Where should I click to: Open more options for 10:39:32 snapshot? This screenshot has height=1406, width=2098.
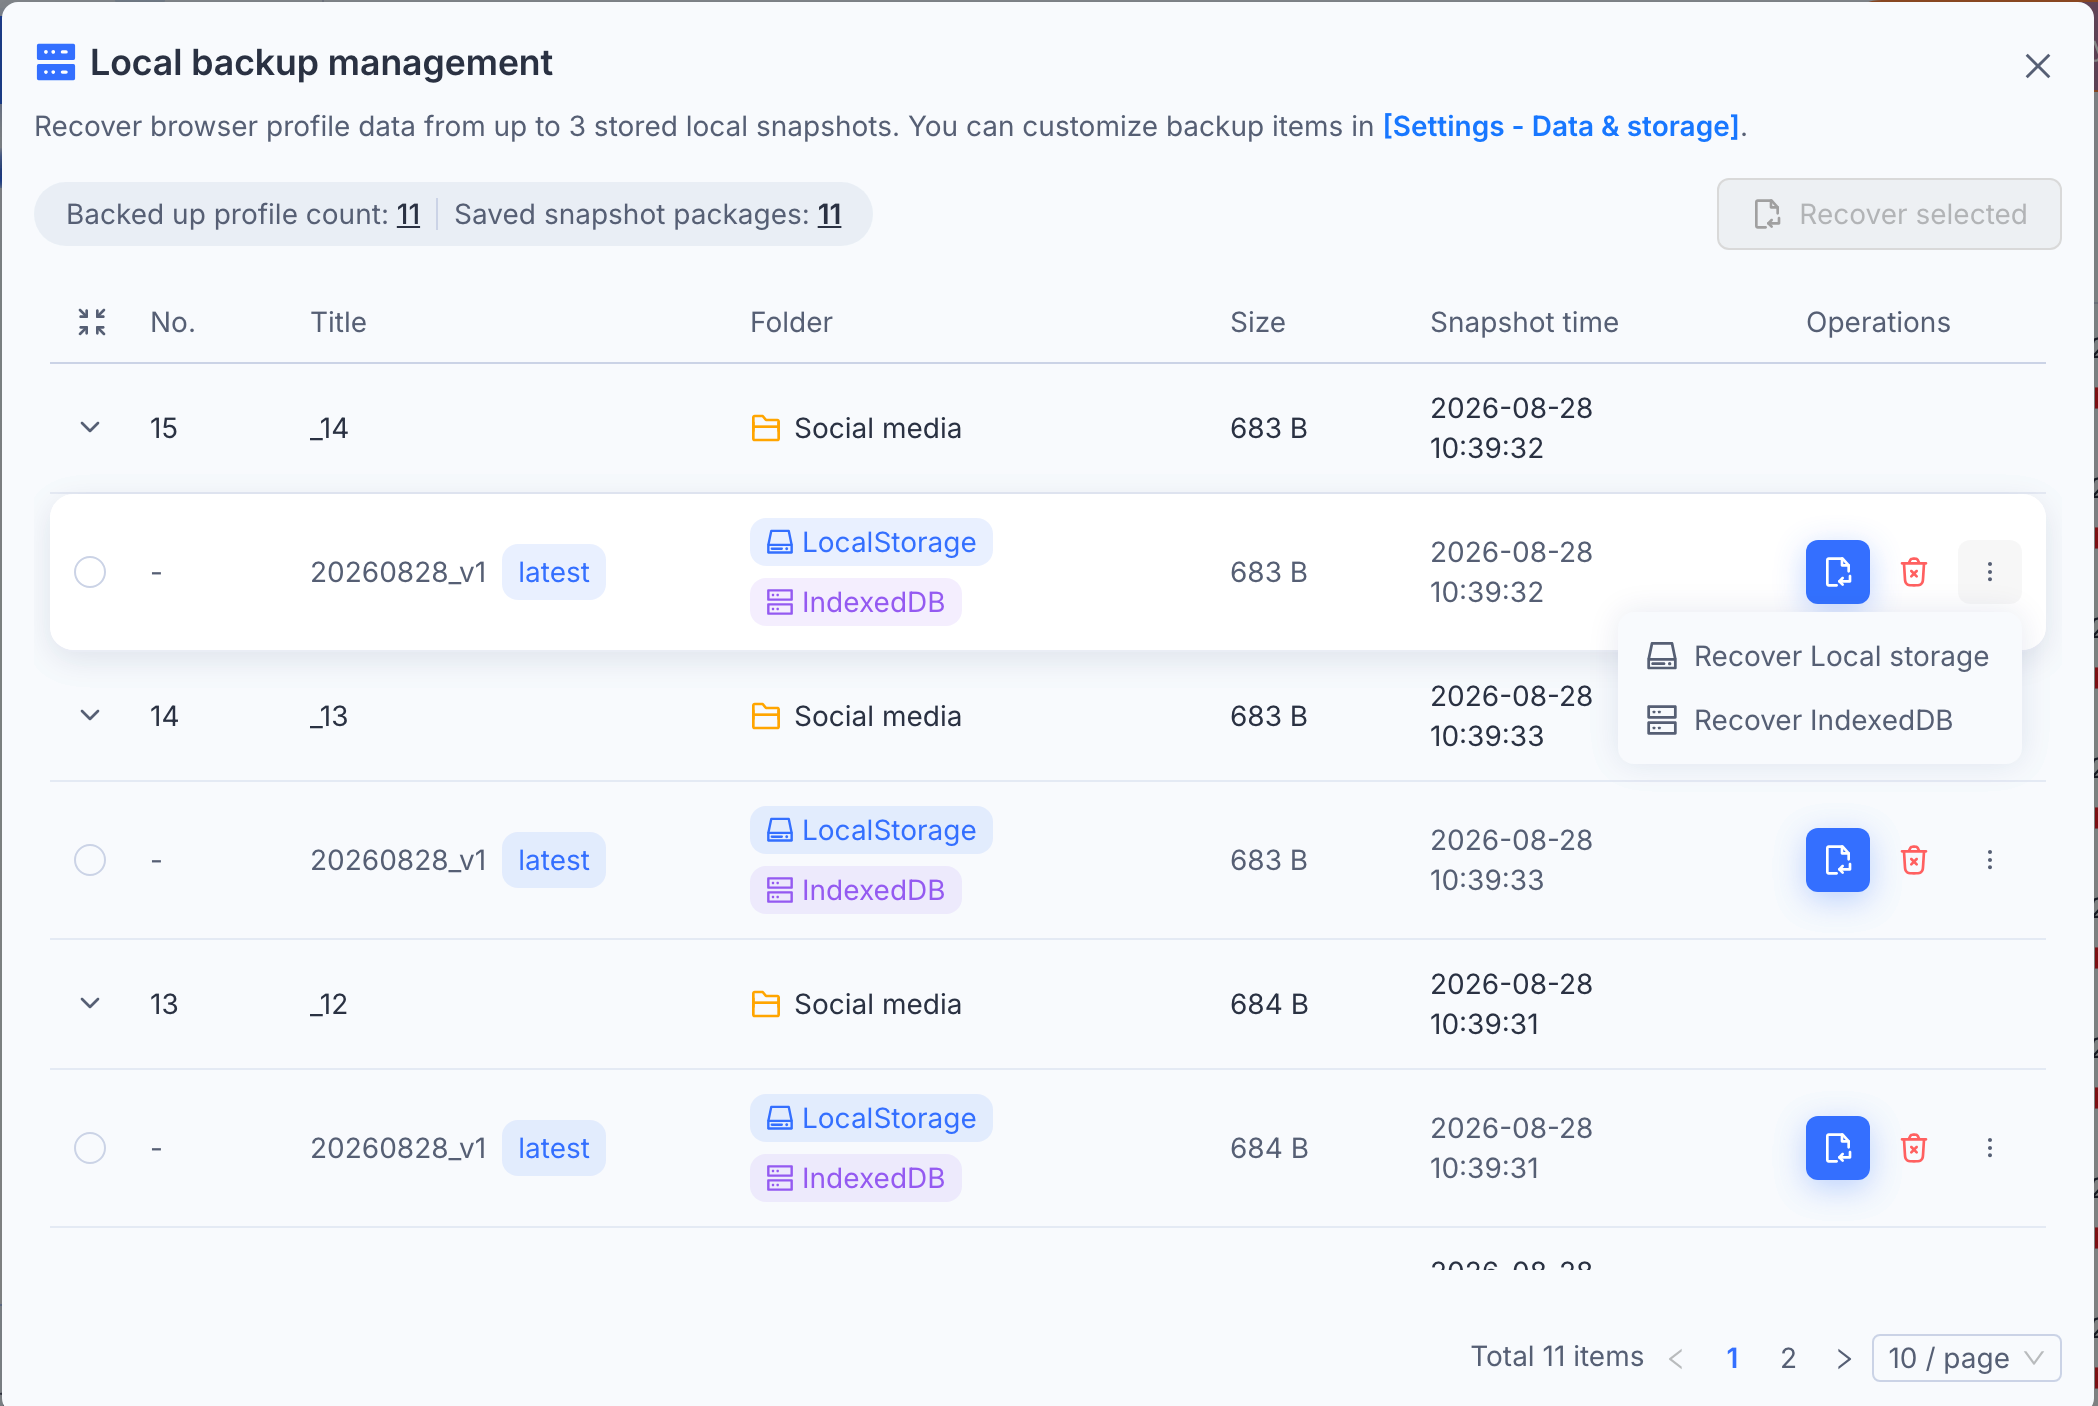pyautogui.click(x=1990, y=572)
